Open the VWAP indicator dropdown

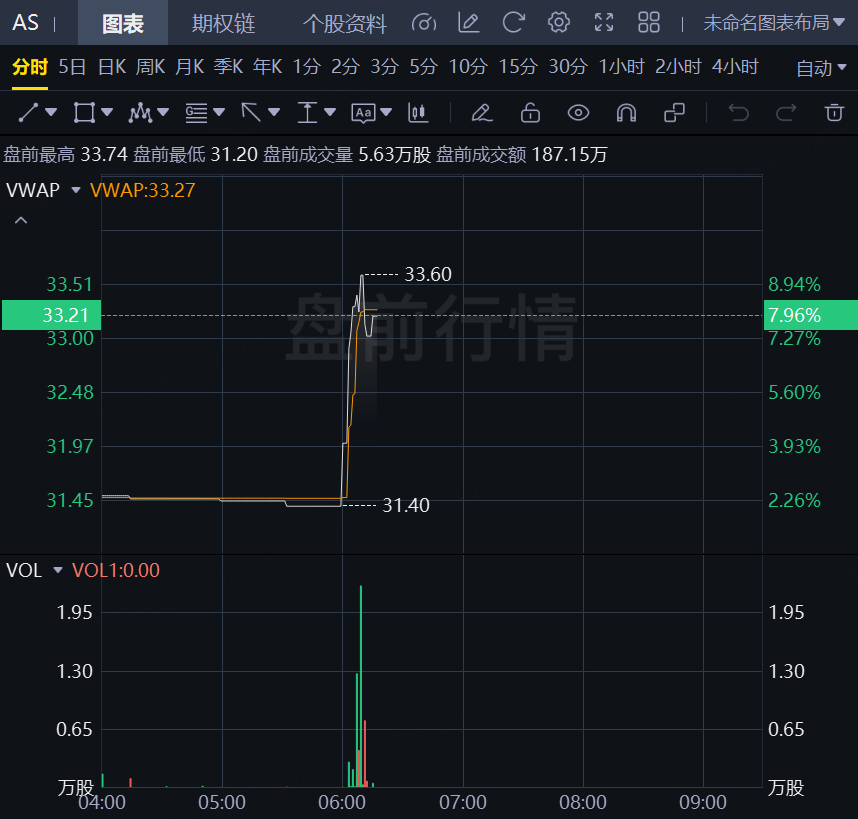[75, 189]
